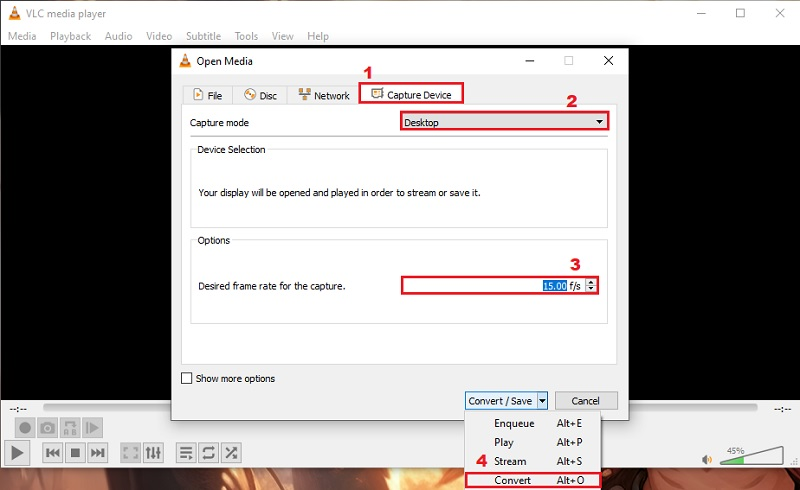Click the frame-by-frame button

pyautogui.click(x=92, y=428)
